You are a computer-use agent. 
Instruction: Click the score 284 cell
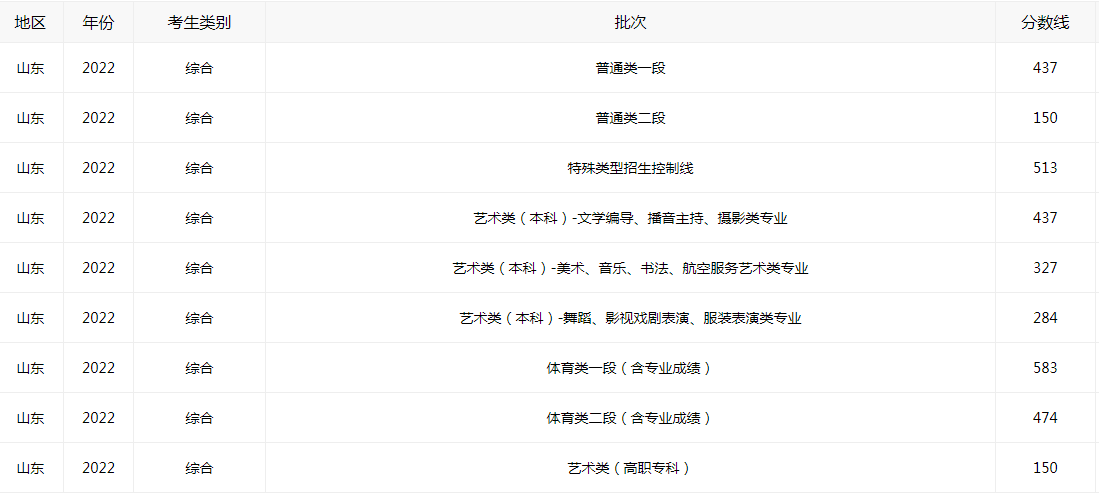click(1045, 318)
